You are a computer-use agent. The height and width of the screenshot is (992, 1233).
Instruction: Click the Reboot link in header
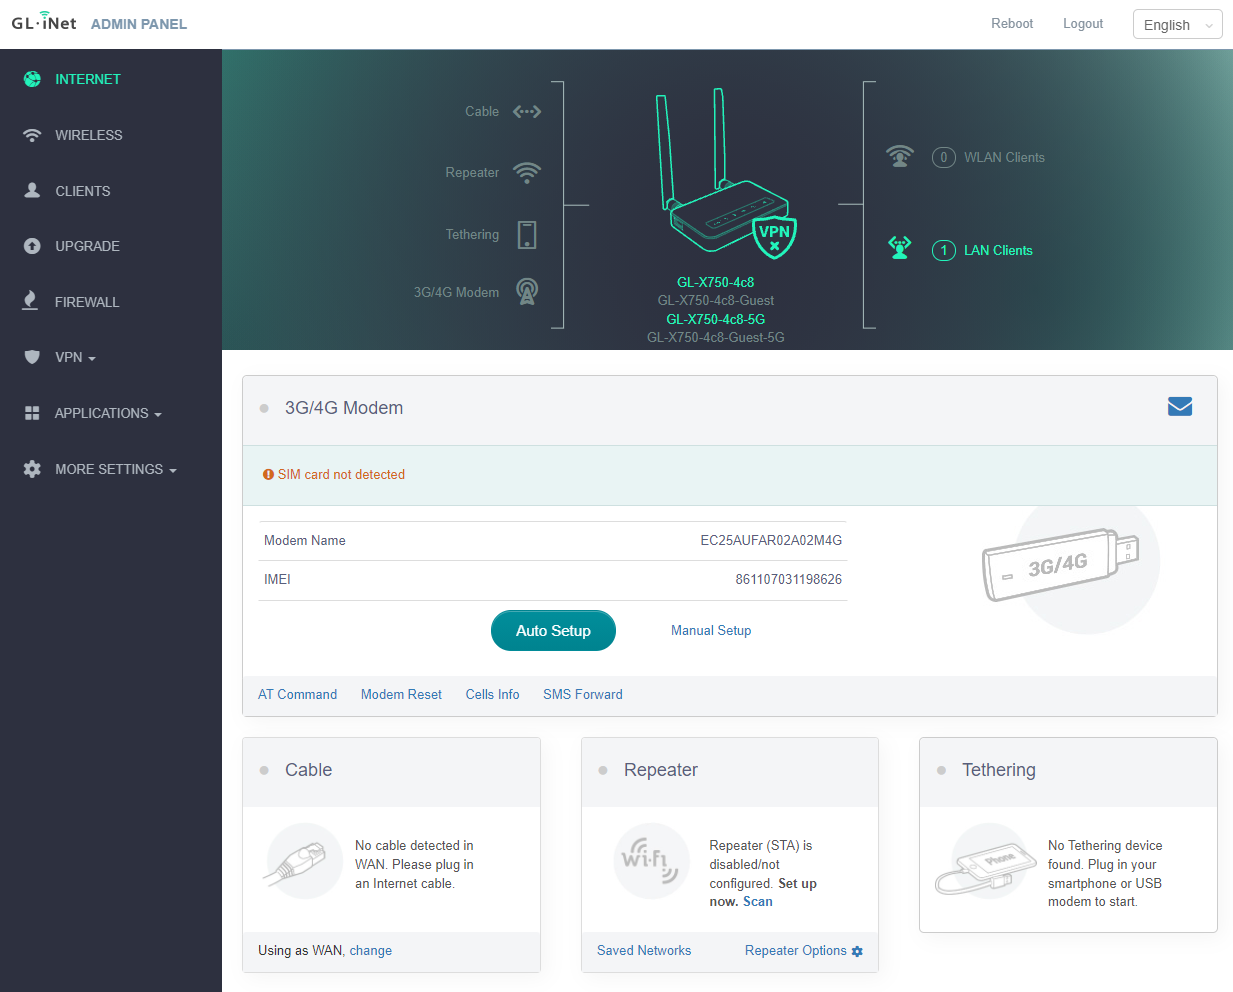coord(1012,23)
